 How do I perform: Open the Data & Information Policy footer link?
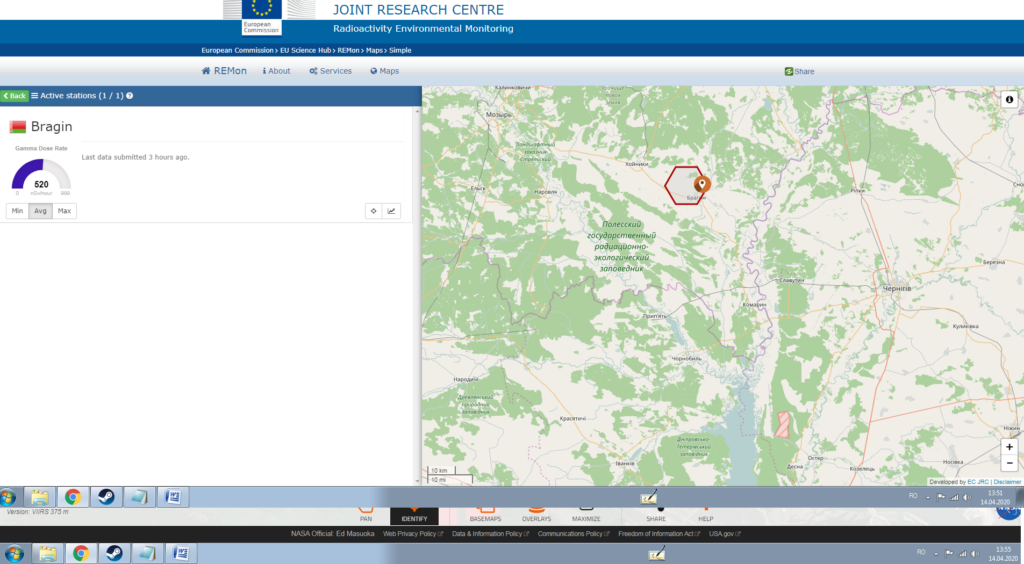490,534
